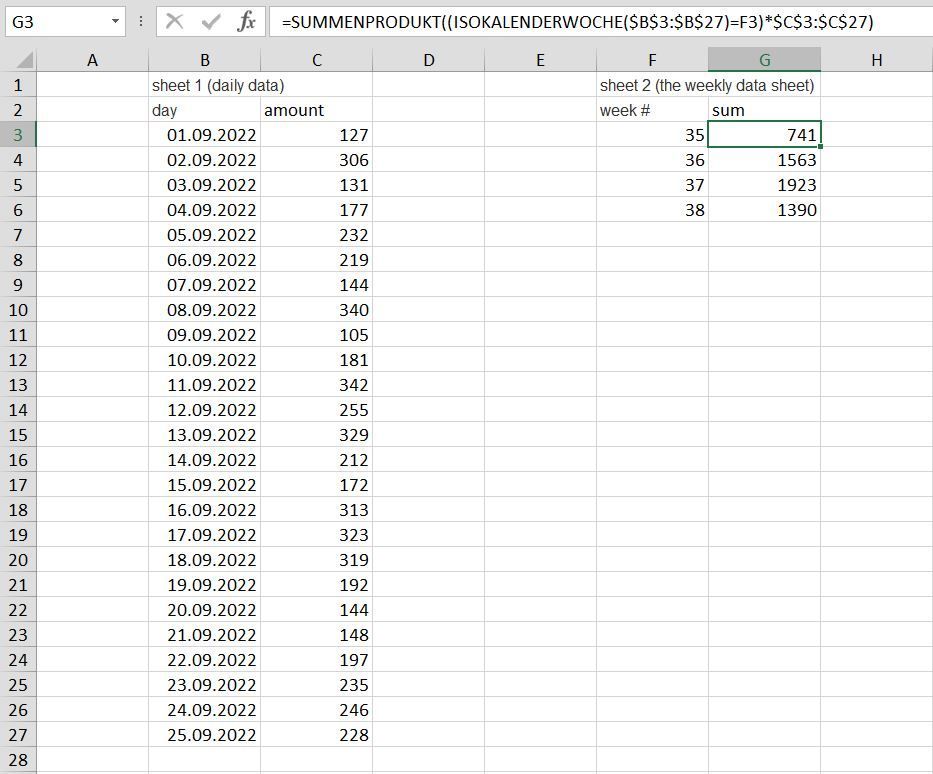Select column B header
This screenshot has height=774, width=933.
(x=204, y=60)
